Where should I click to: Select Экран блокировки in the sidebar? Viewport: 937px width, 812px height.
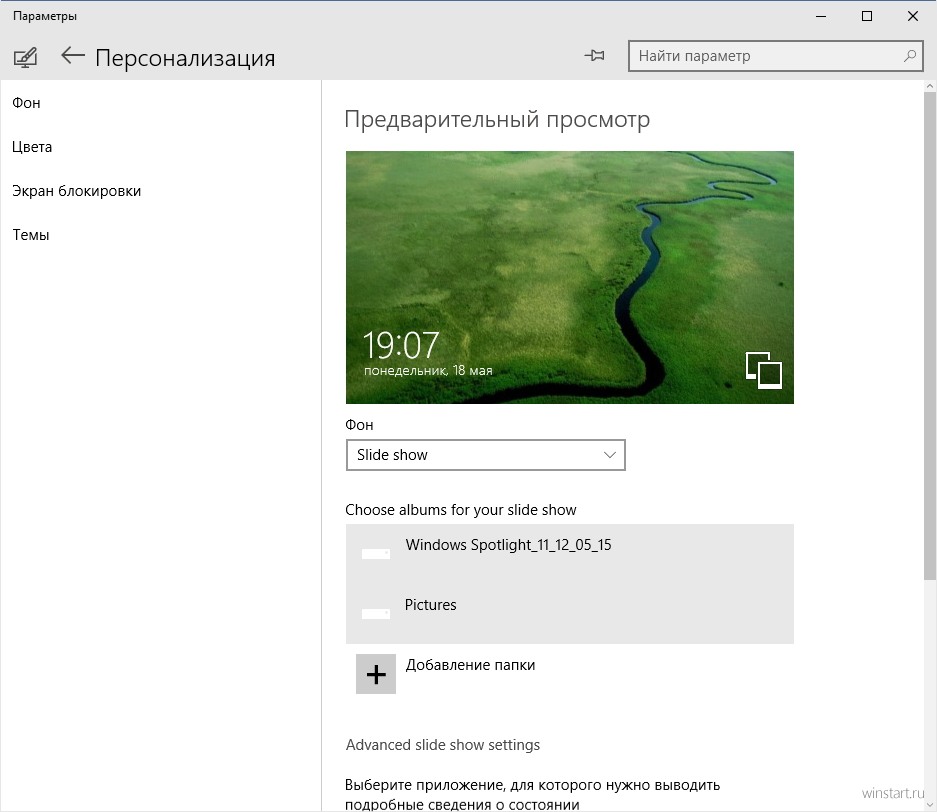[x=76, y=191]
